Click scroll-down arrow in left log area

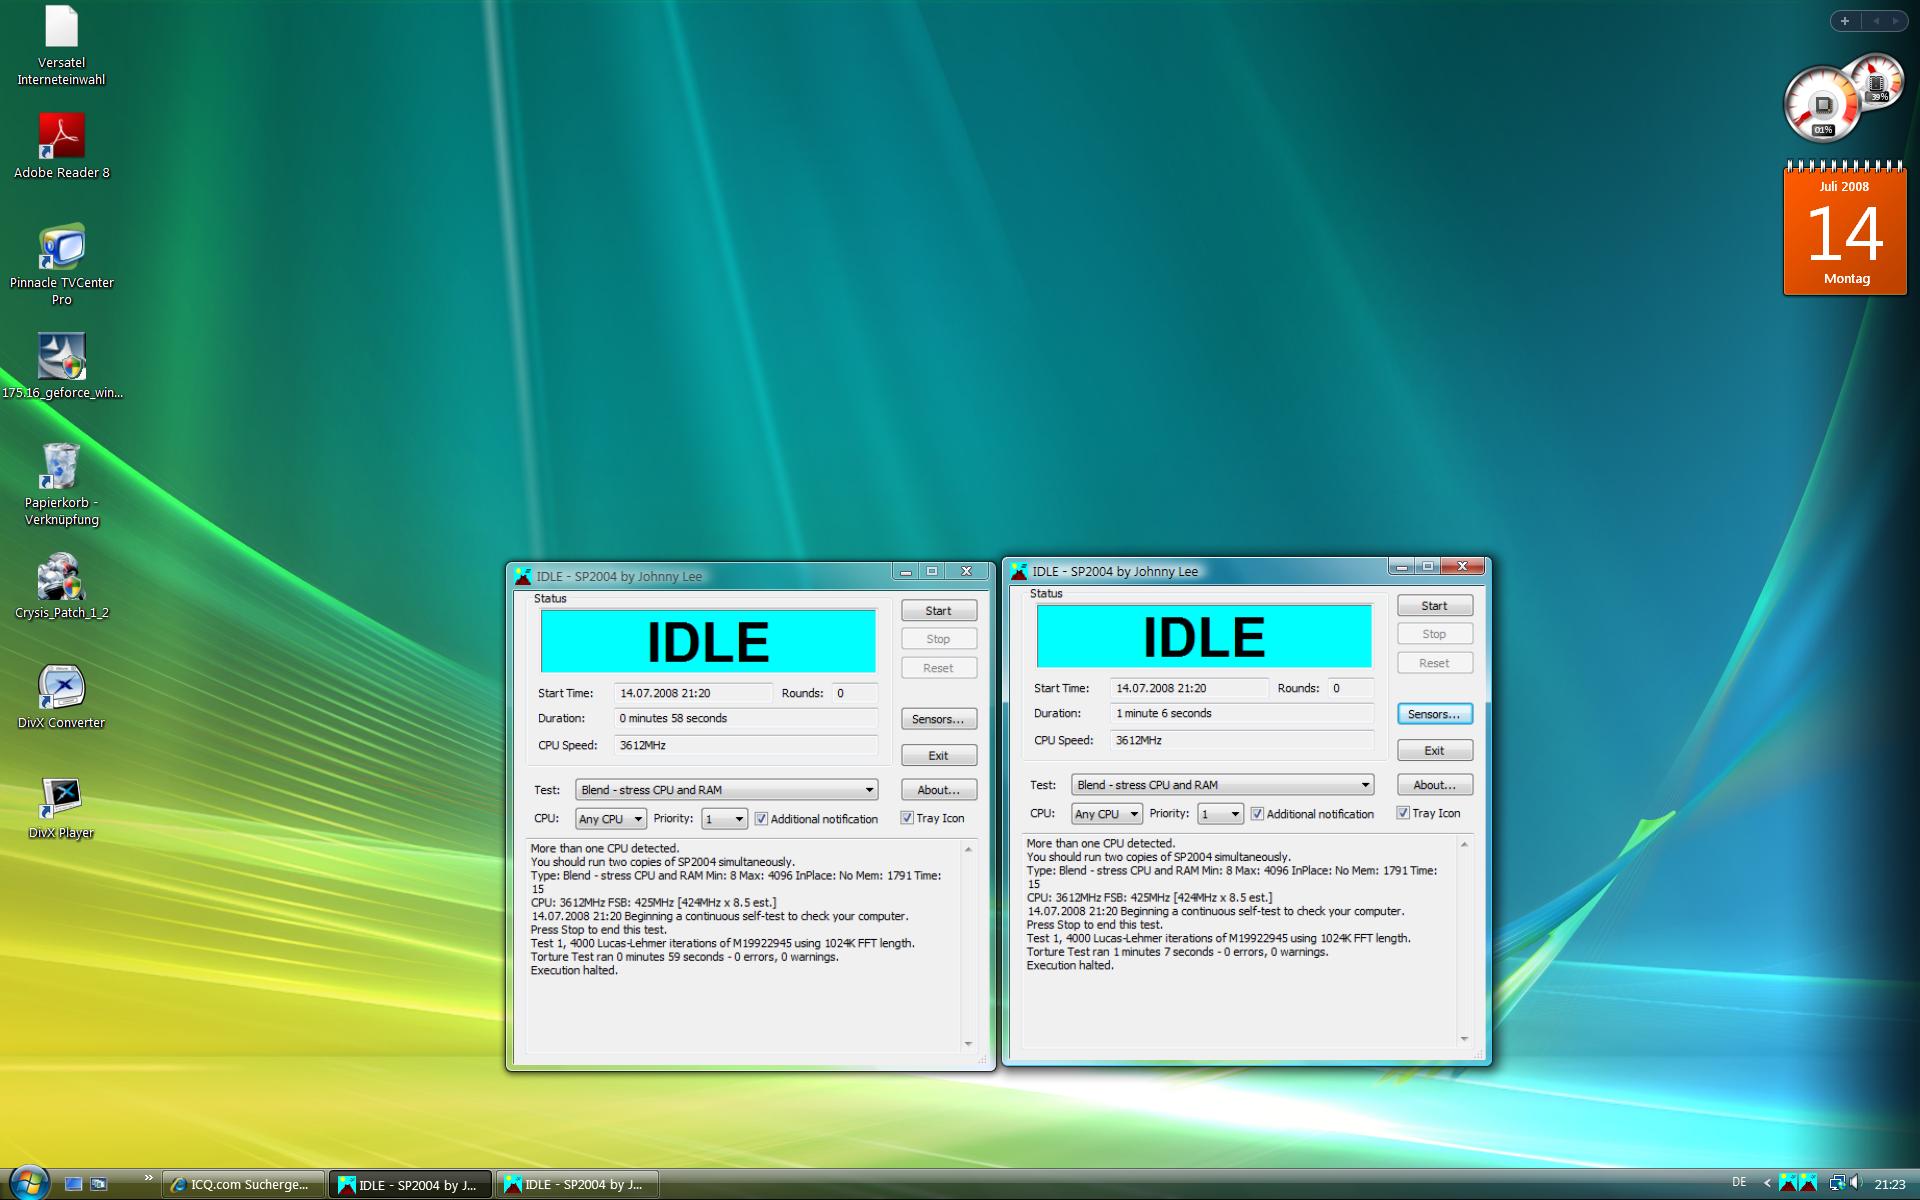(x=968, y=1043)
